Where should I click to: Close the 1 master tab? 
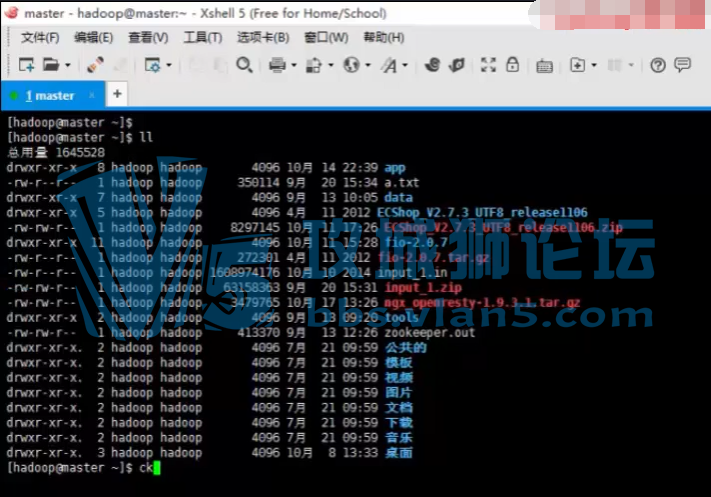coord(92,95)
